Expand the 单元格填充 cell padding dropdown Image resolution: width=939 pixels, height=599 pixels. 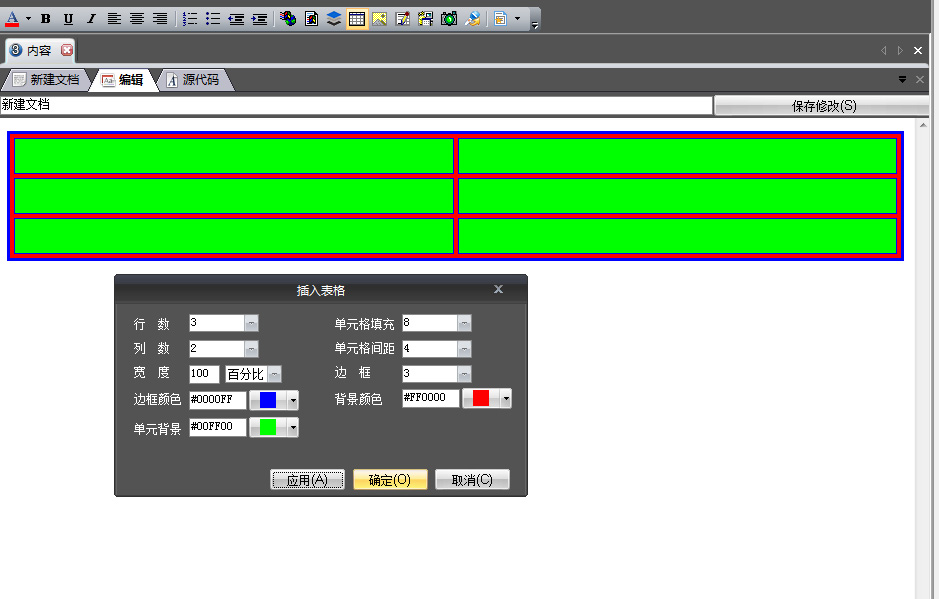click(x=464, y=323)
